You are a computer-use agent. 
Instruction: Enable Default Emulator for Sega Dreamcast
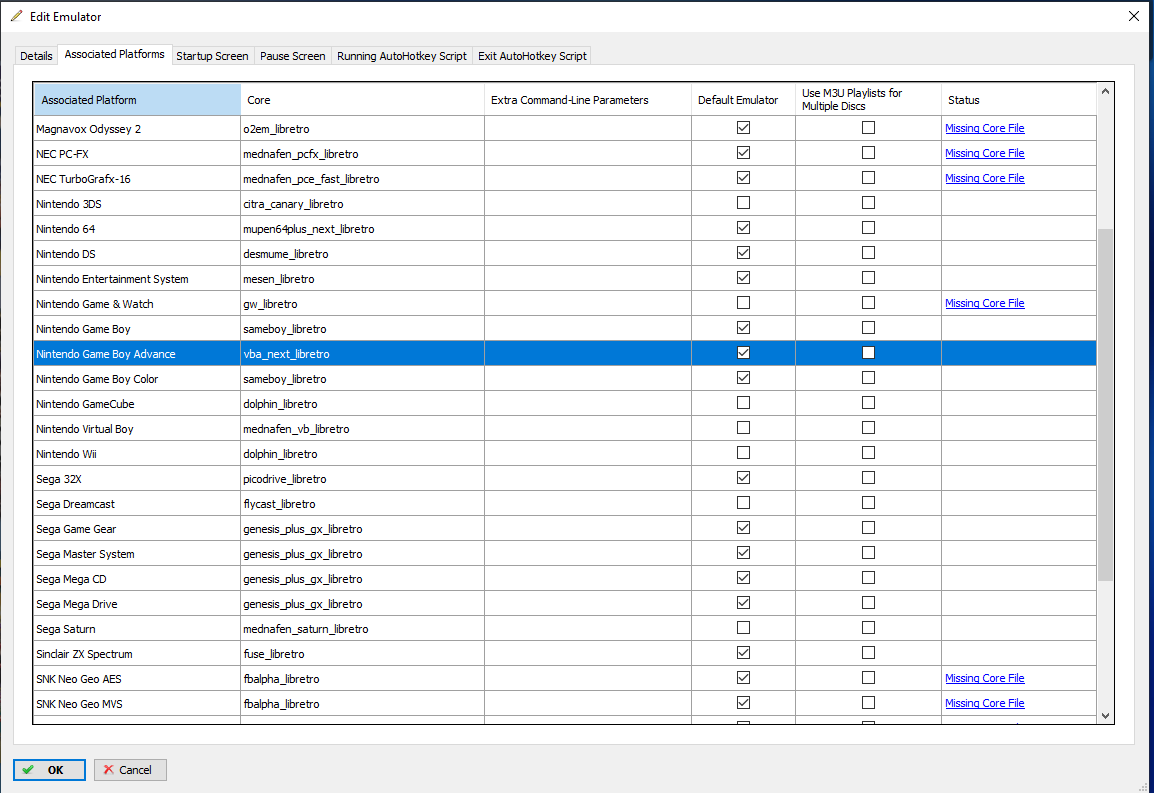click(743, 503)
